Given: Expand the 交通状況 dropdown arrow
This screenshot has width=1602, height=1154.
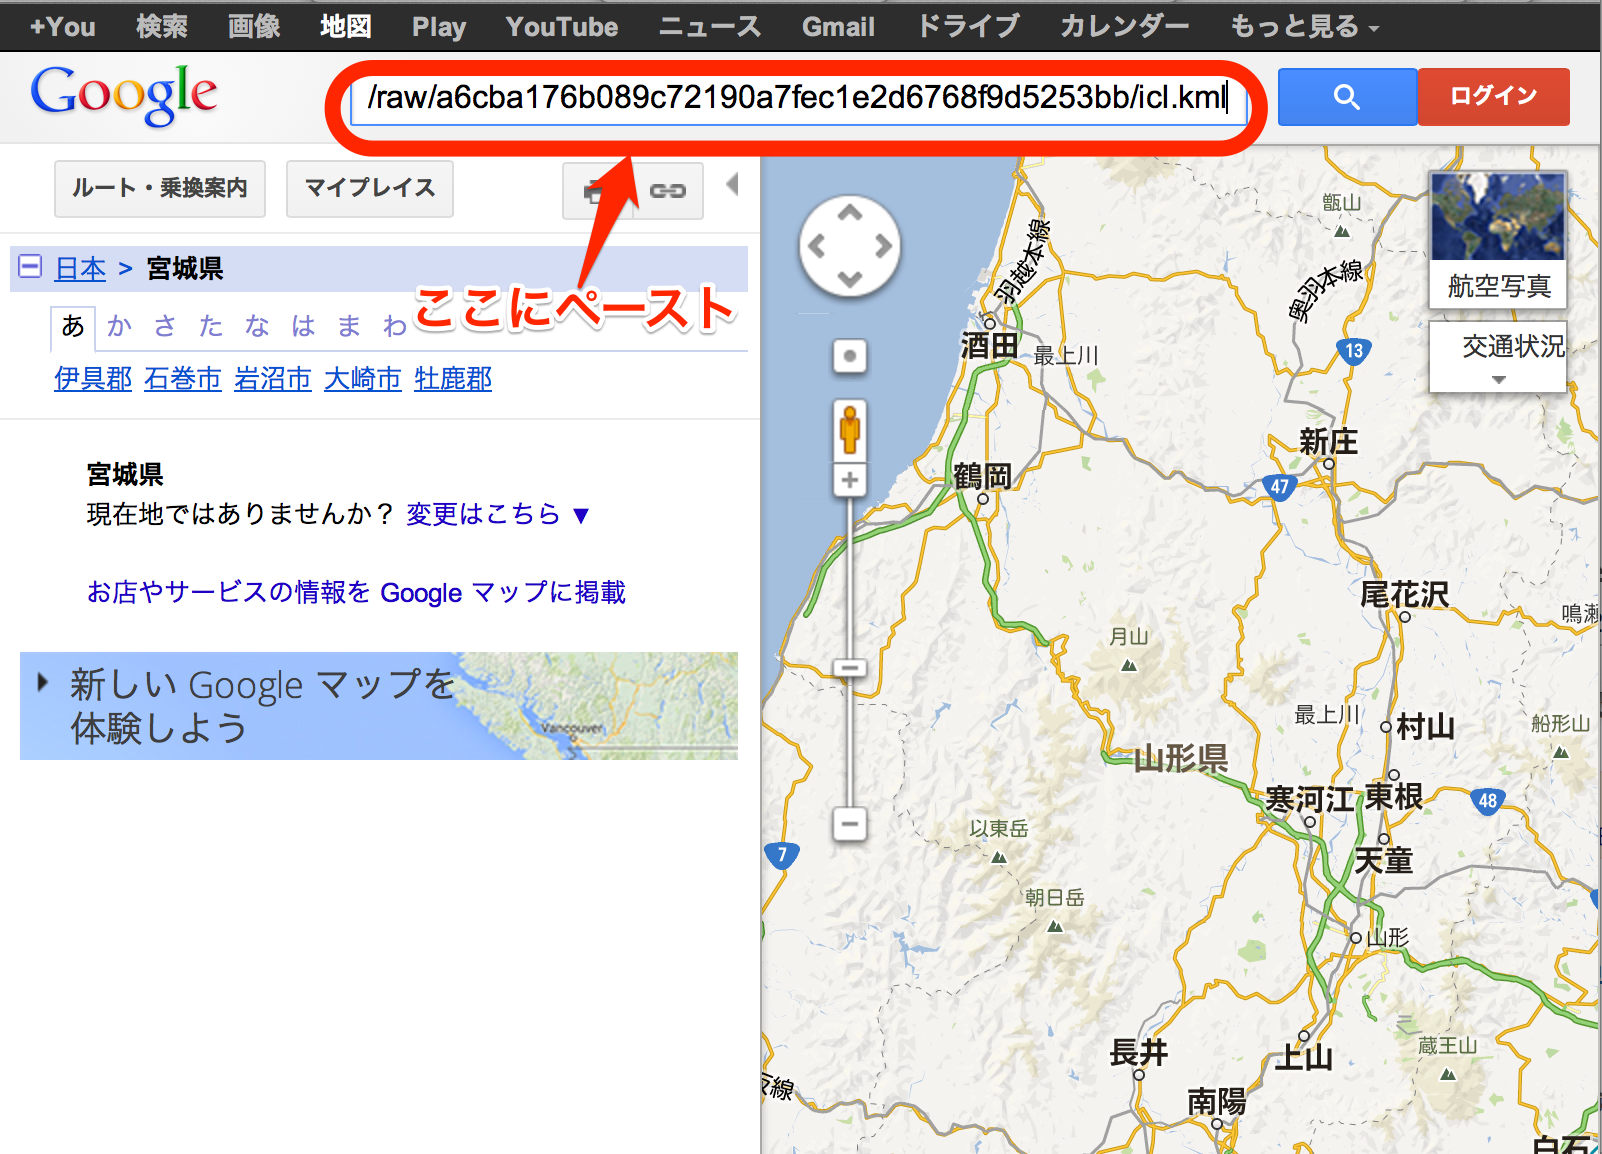Looking at the screenshot, I should pyautogui.click(x=1498, y=379).
